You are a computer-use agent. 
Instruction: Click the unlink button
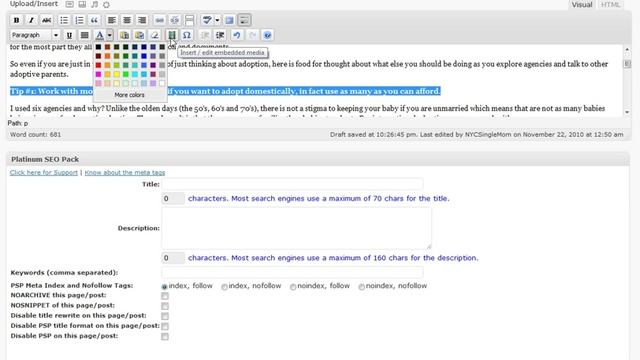175,20
